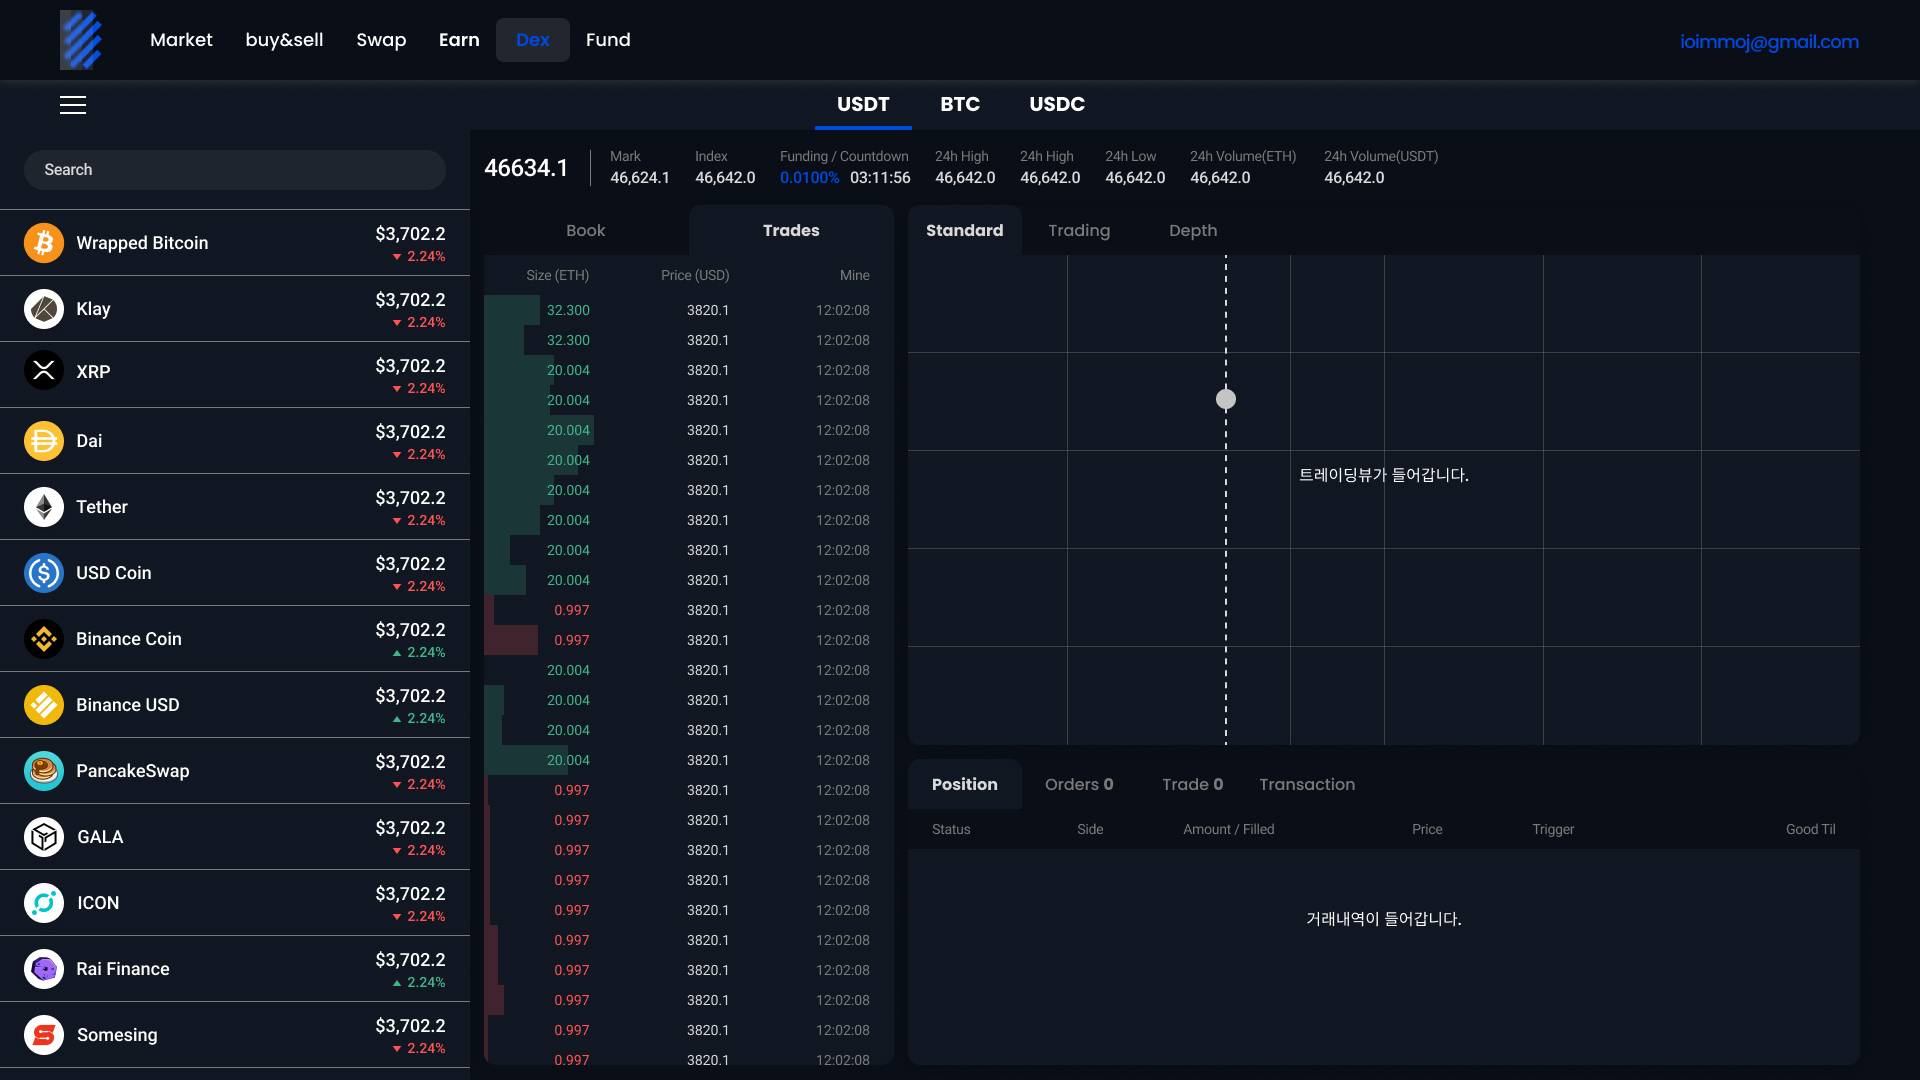Click the Klay token icon
Screen dimensions: 1920x1080
(x=44, y=309)
